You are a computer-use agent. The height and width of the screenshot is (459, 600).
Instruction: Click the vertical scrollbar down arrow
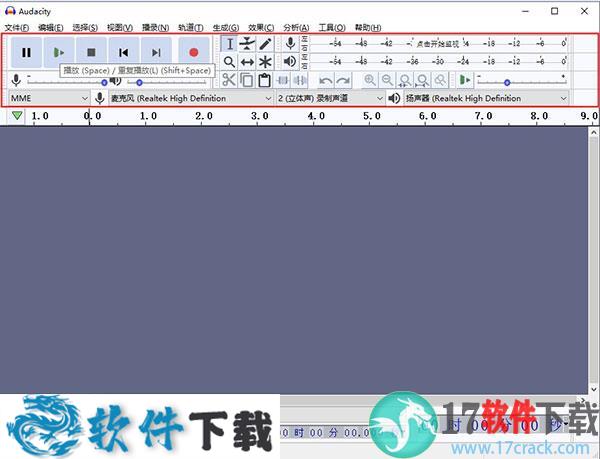click(593, 389)
